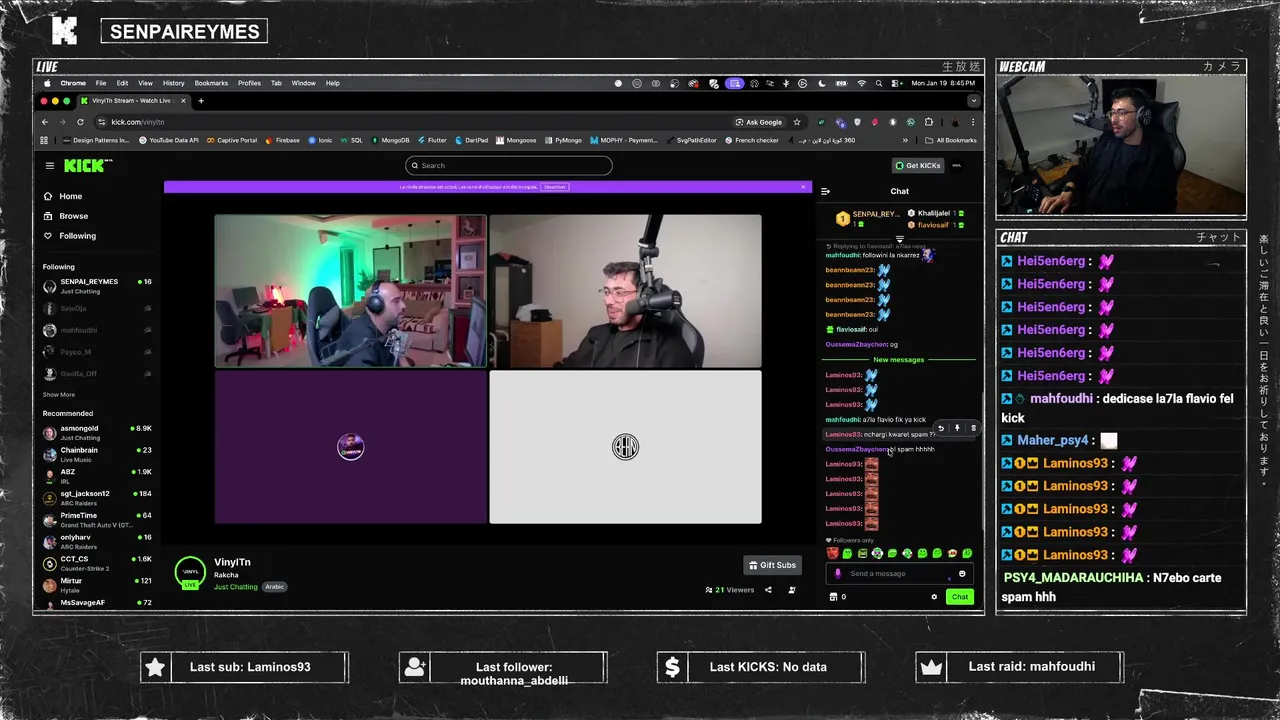
Task: Expand the chat leaderboard handle
Action: pyautogui.click(x=899, y=239)
